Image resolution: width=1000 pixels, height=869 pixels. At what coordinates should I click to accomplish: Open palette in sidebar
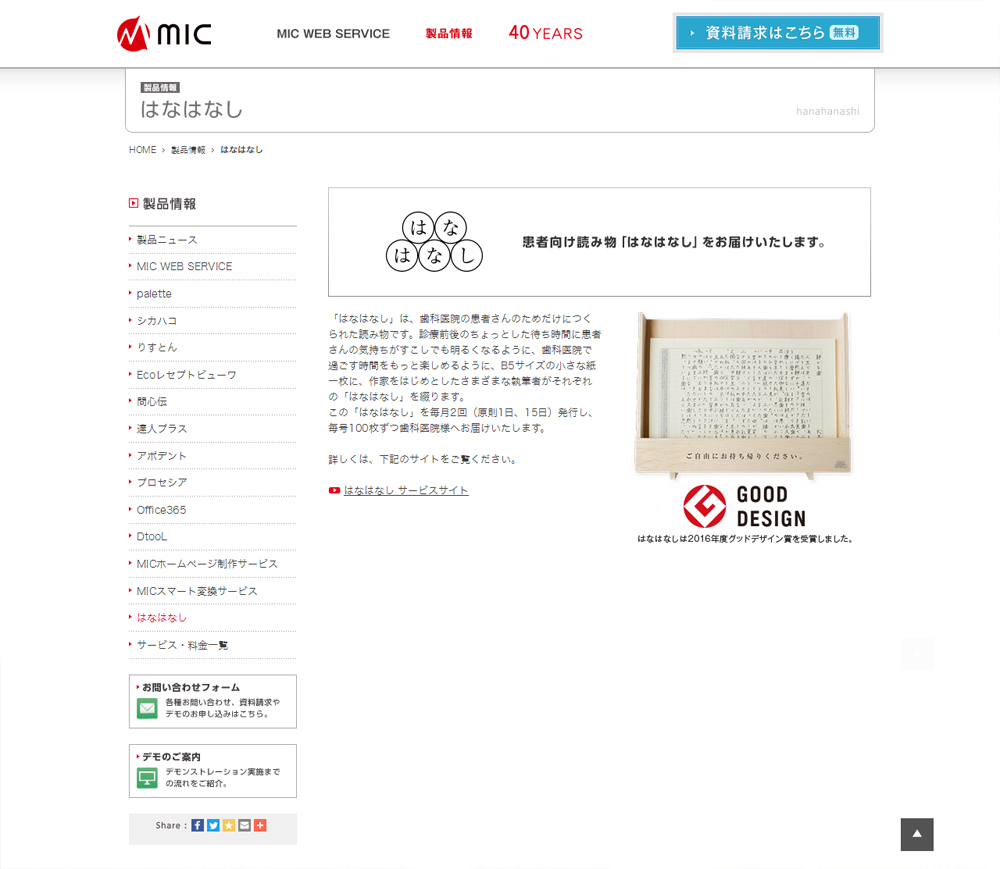point(154,294)
